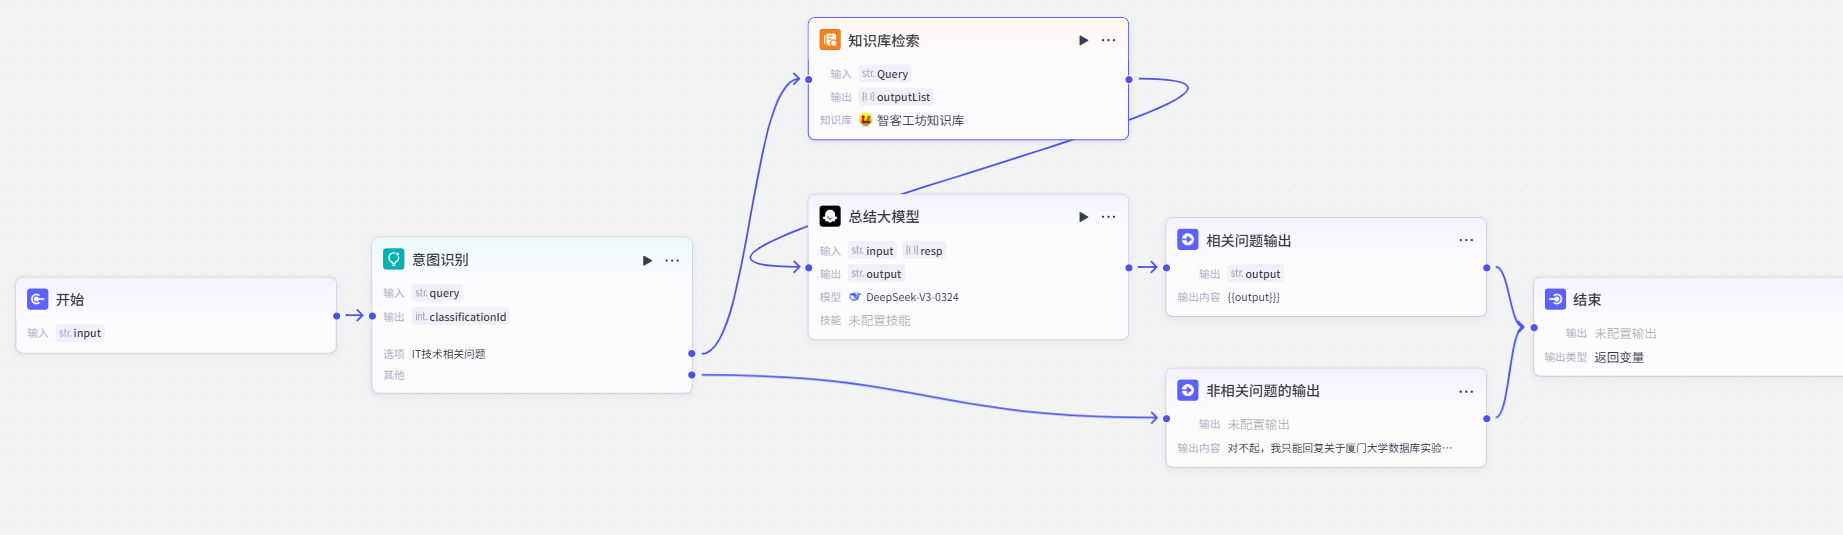Open the 总结大模型 node's more options menu

(x=1108, y=217)
